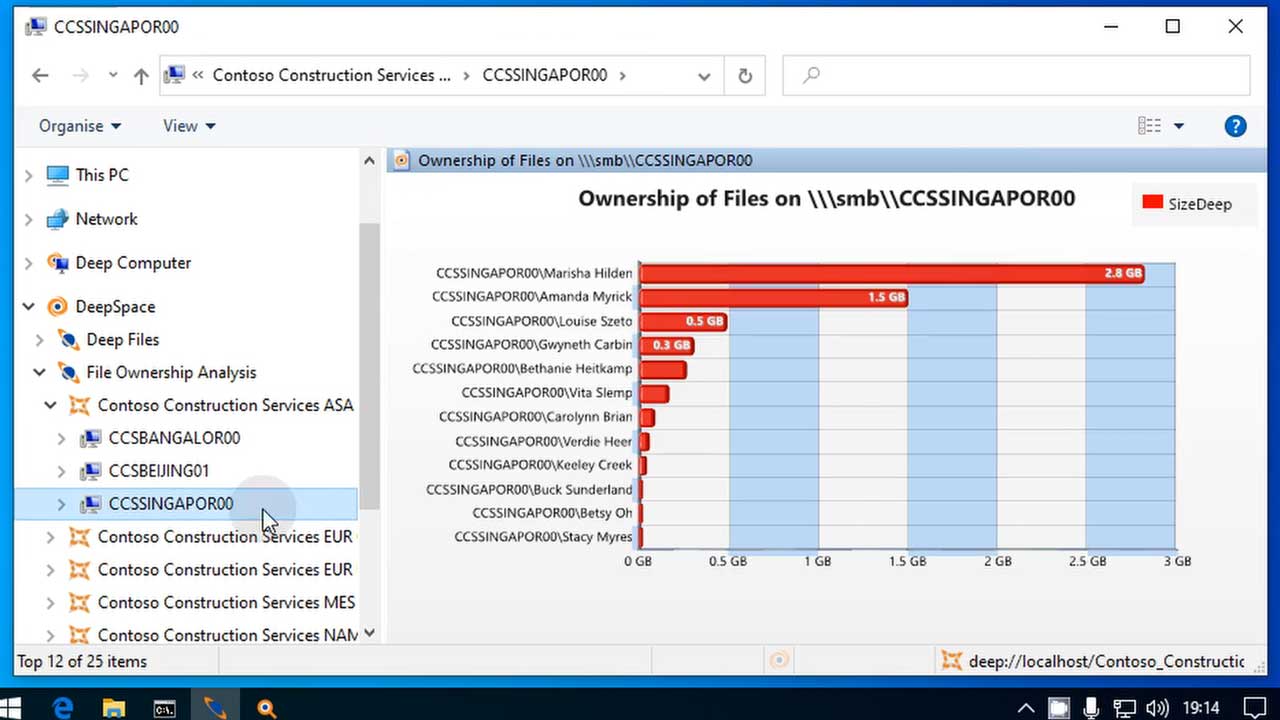The image size is (1280, 720).
Task: Click the blue Help icon
Action: (1235, 126)
